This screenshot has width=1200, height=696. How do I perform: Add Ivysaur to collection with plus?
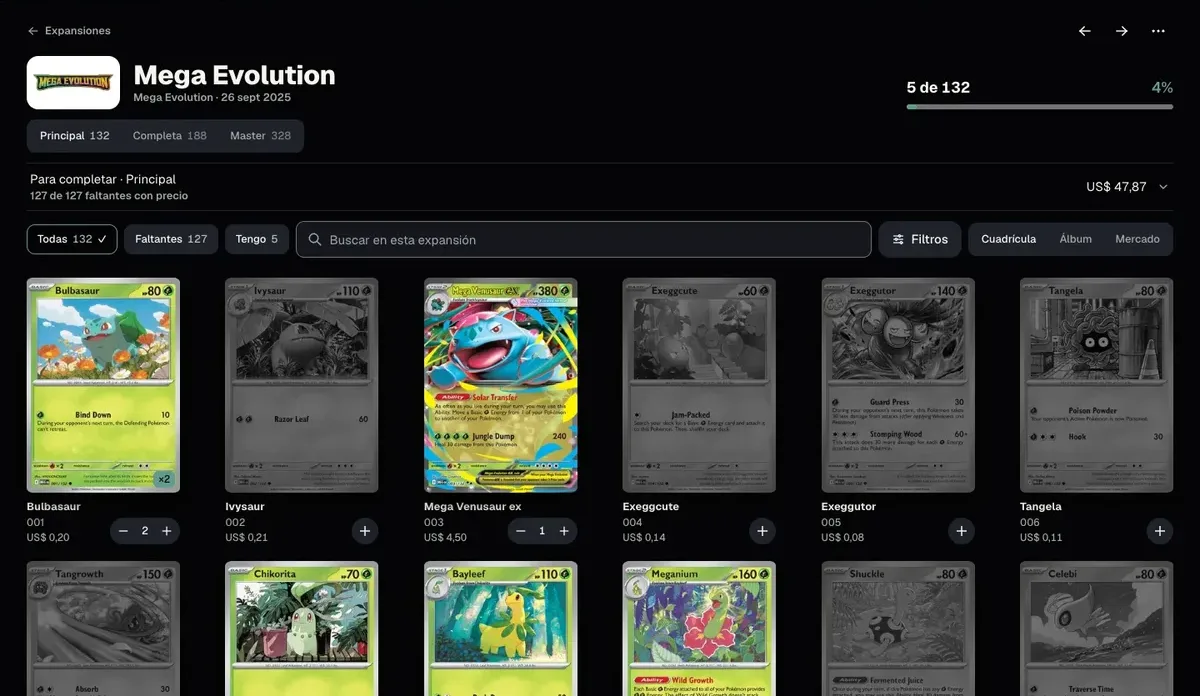click(x=365, y=531)
